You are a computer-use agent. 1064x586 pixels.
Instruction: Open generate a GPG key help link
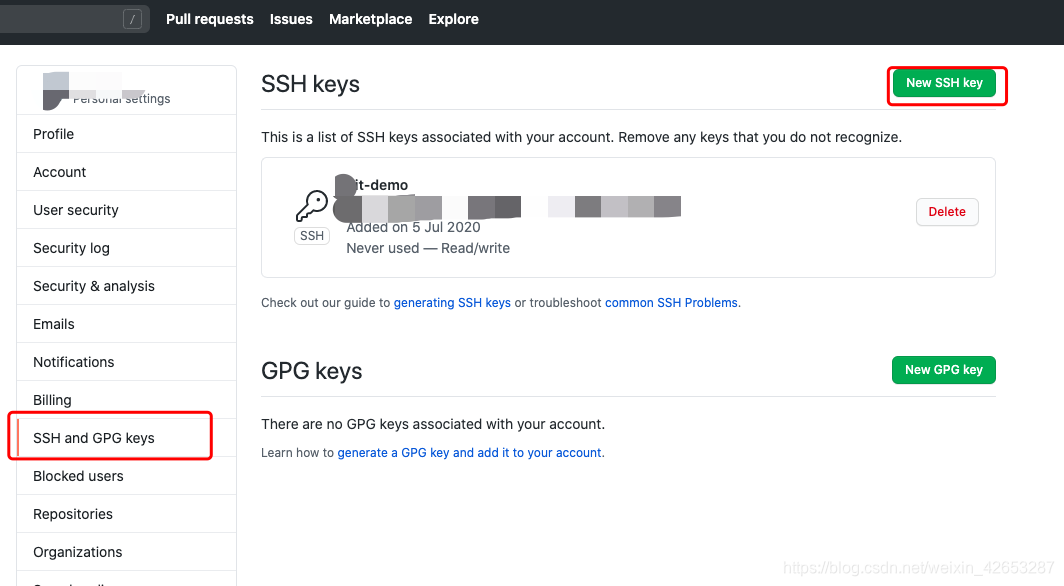[x=470, y=452]
